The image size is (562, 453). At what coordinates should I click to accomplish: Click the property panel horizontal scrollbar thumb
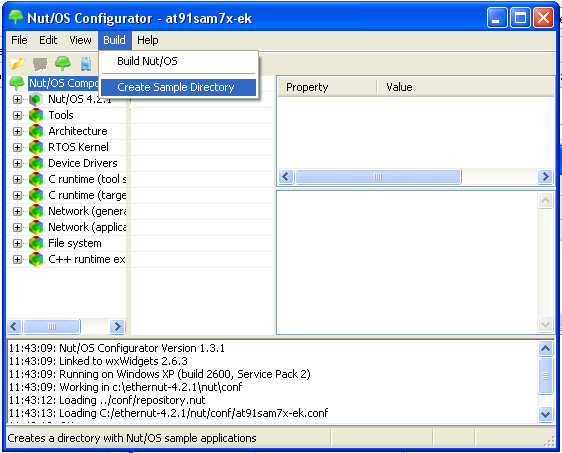pos(378,177)
